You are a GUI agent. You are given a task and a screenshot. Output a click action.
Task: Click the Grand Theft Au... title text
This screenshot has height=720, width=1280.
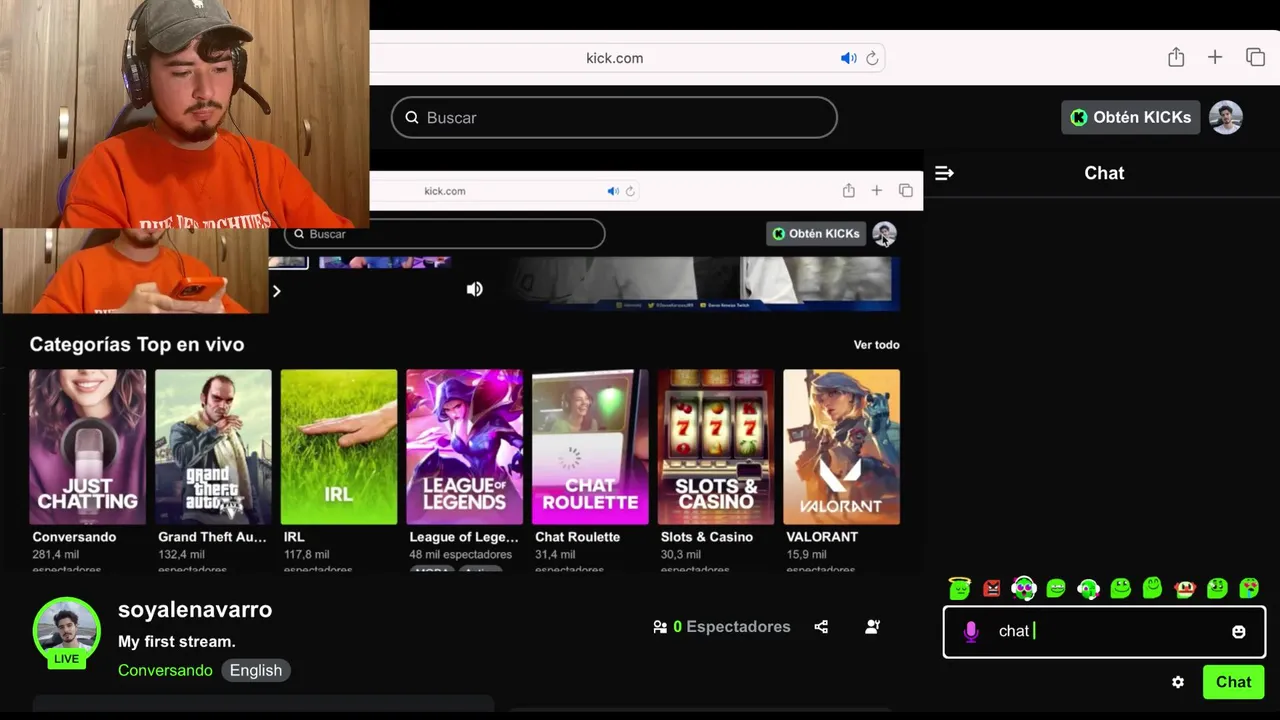[x=212, y=537]
